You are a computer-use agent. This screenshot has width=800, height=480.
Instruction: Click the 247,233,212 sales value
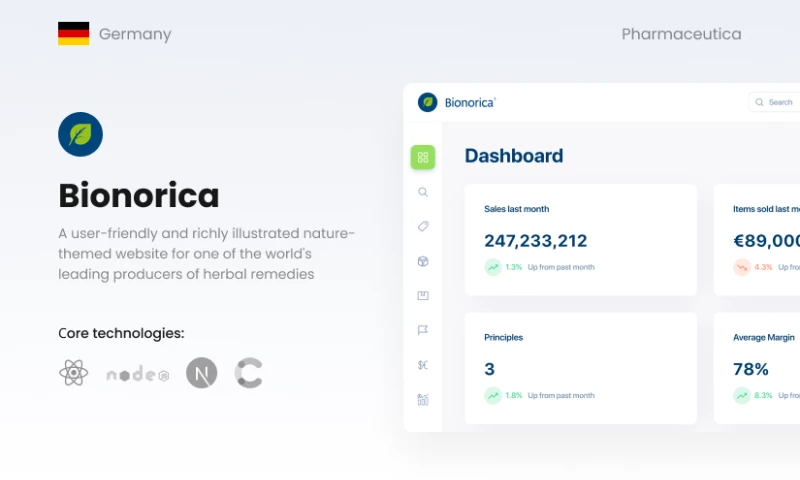tap(536, 240)
